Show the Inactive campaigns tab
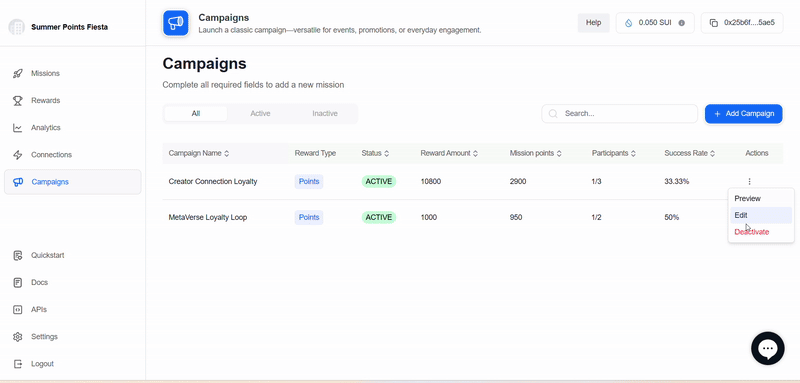This screenshot has width=800, height=383. tap(325, 114)
